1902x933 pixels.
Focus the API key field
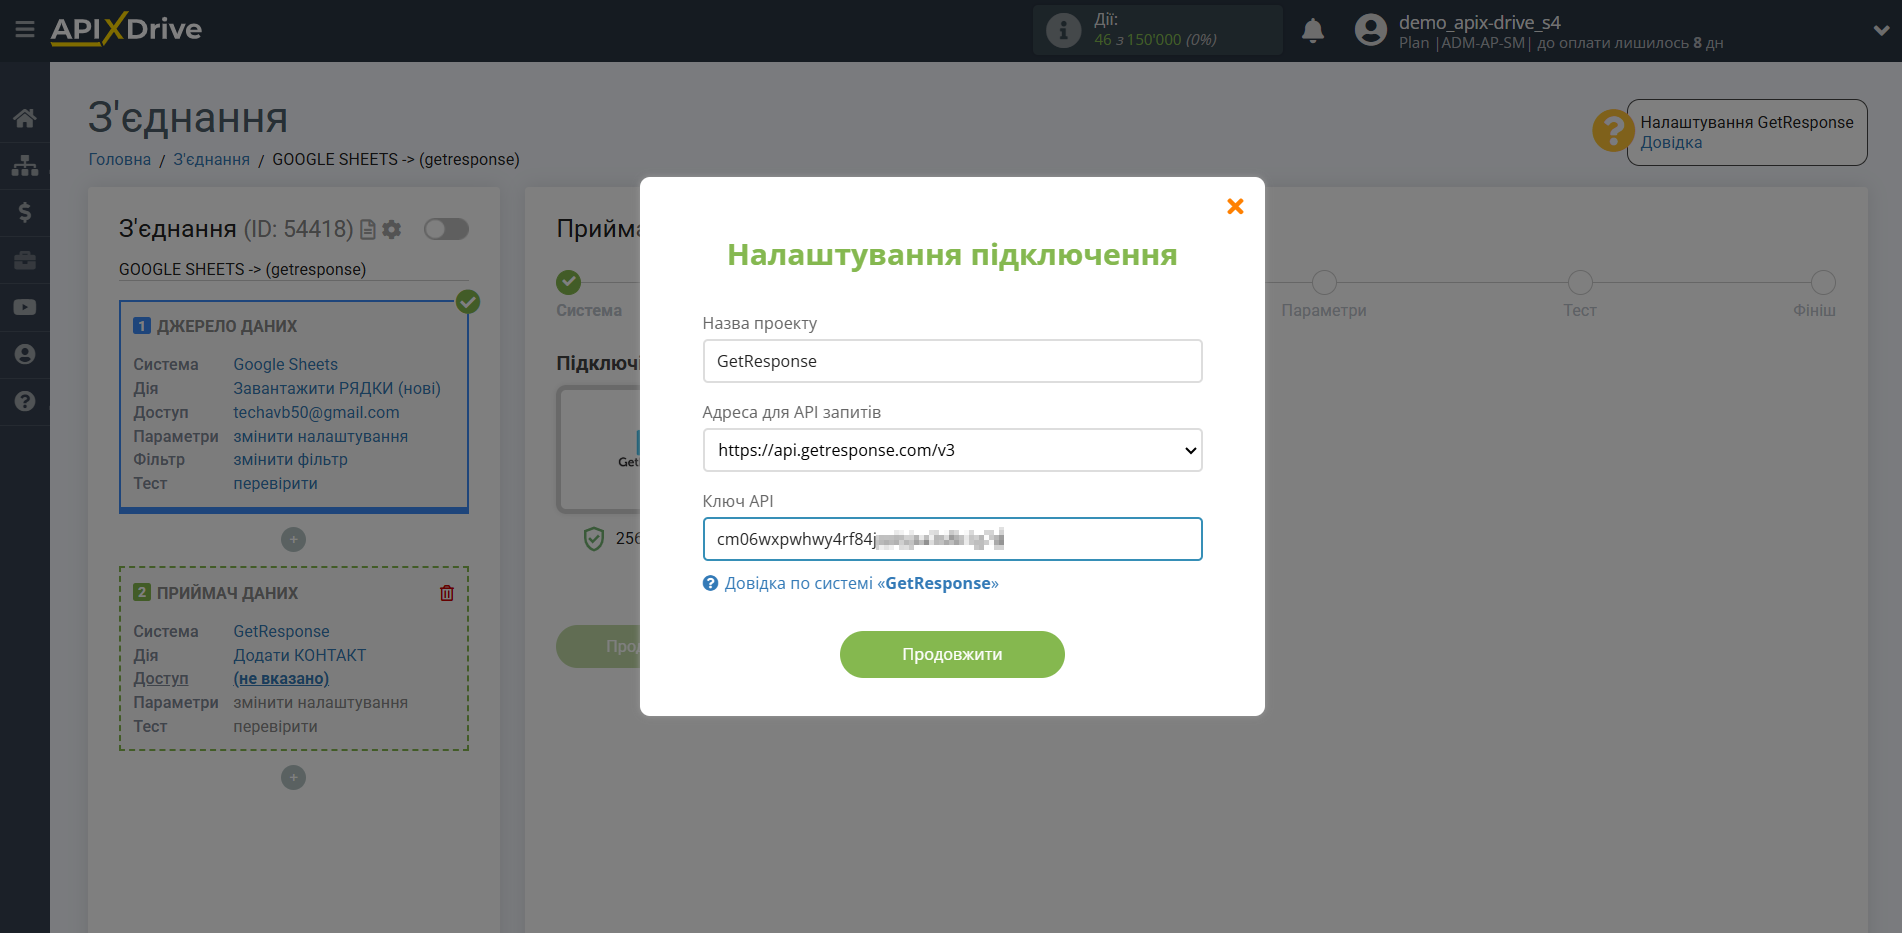point(952,539)
